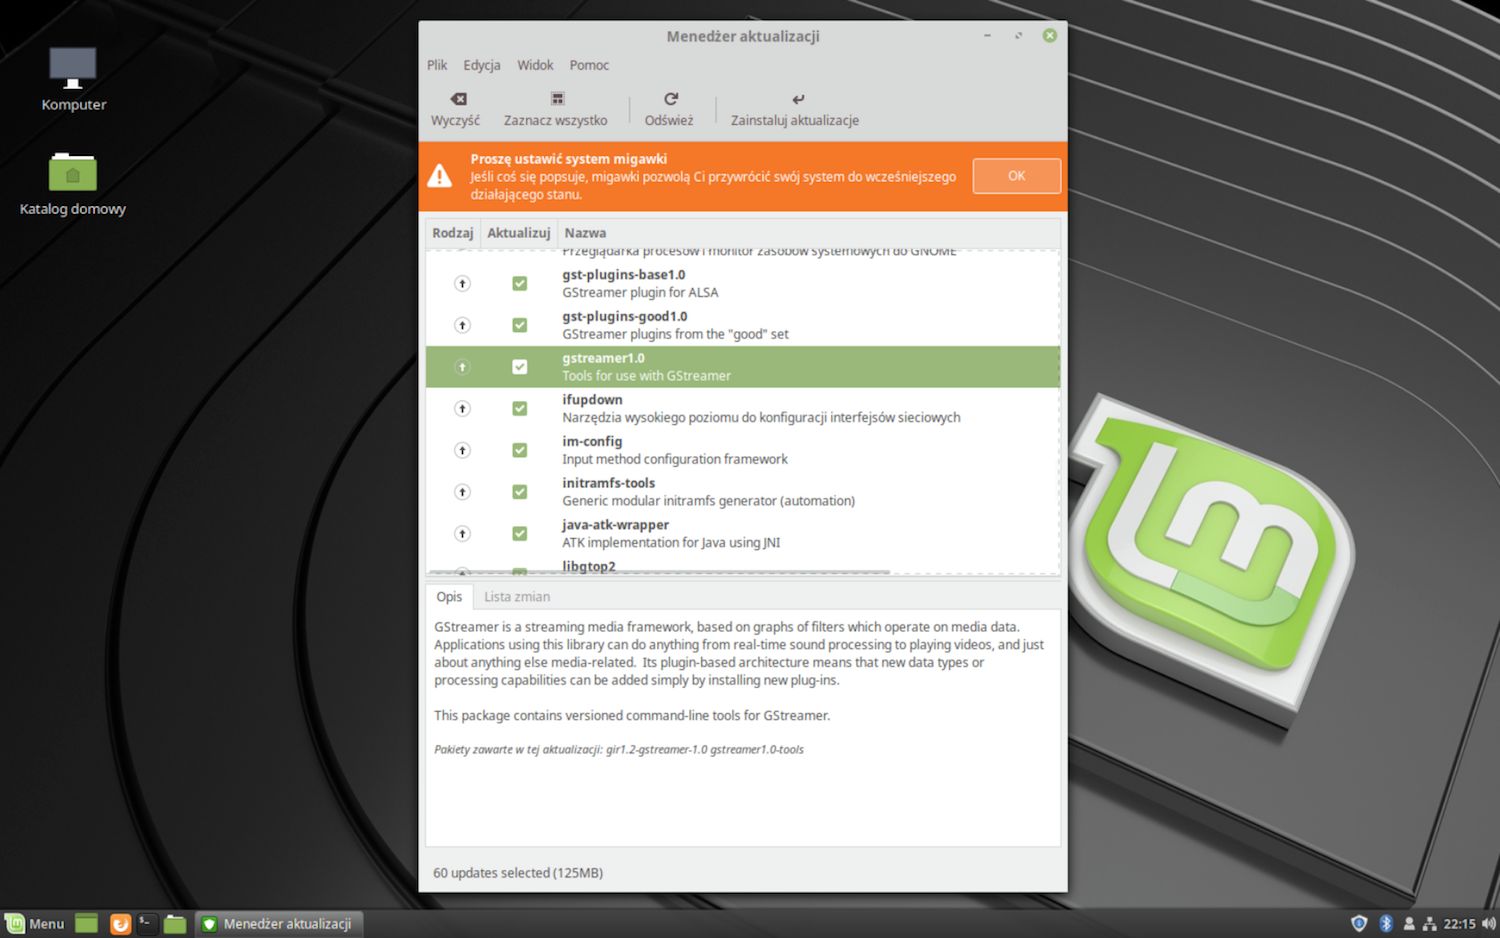Uncheck the im-config update
1500x938 pixels.
click(520, 450)
